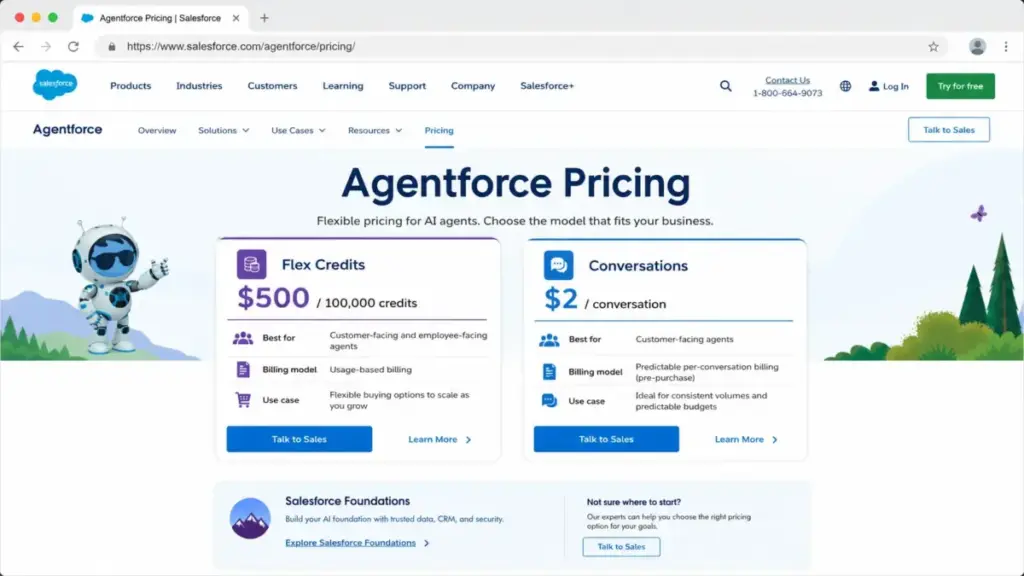1024x576 pixels.
Task: Expand the Solutions dropdown
Action: click(x=223, y=131)
